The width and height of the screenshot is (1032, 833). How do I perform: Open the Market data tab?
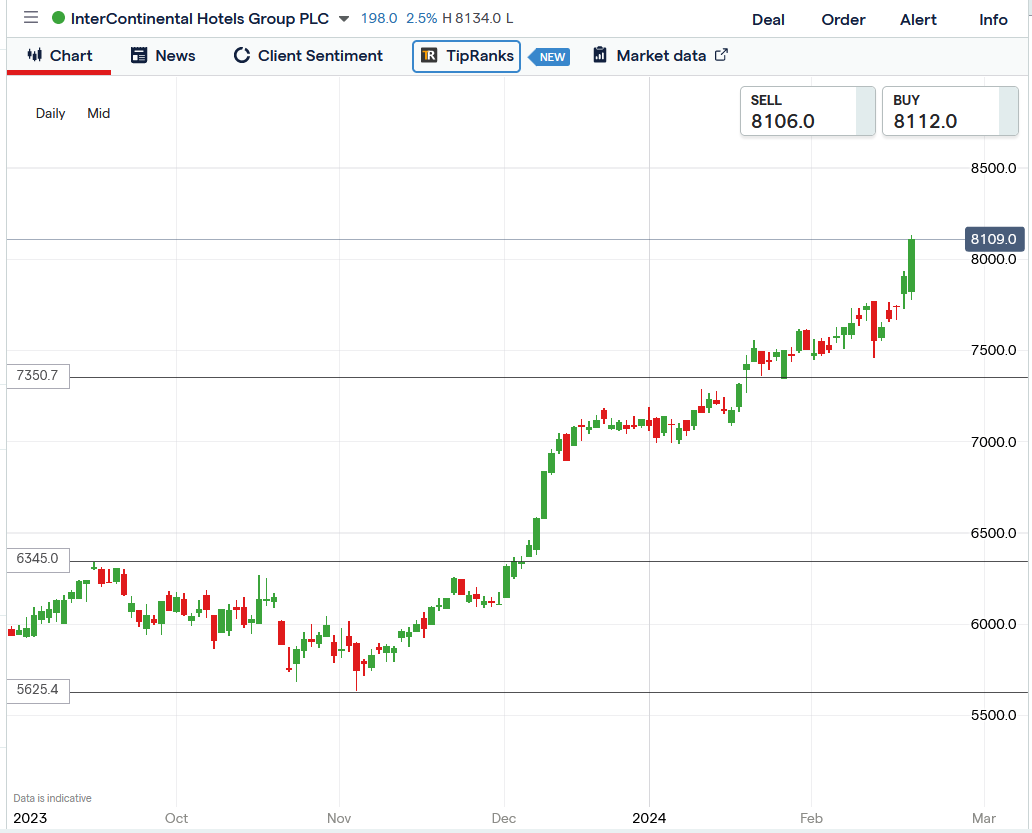661,56
